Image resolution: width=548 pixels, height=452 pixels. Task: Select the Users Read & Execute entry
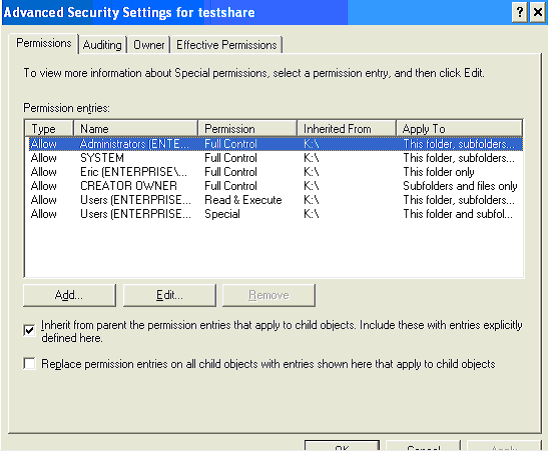[275, 200]
